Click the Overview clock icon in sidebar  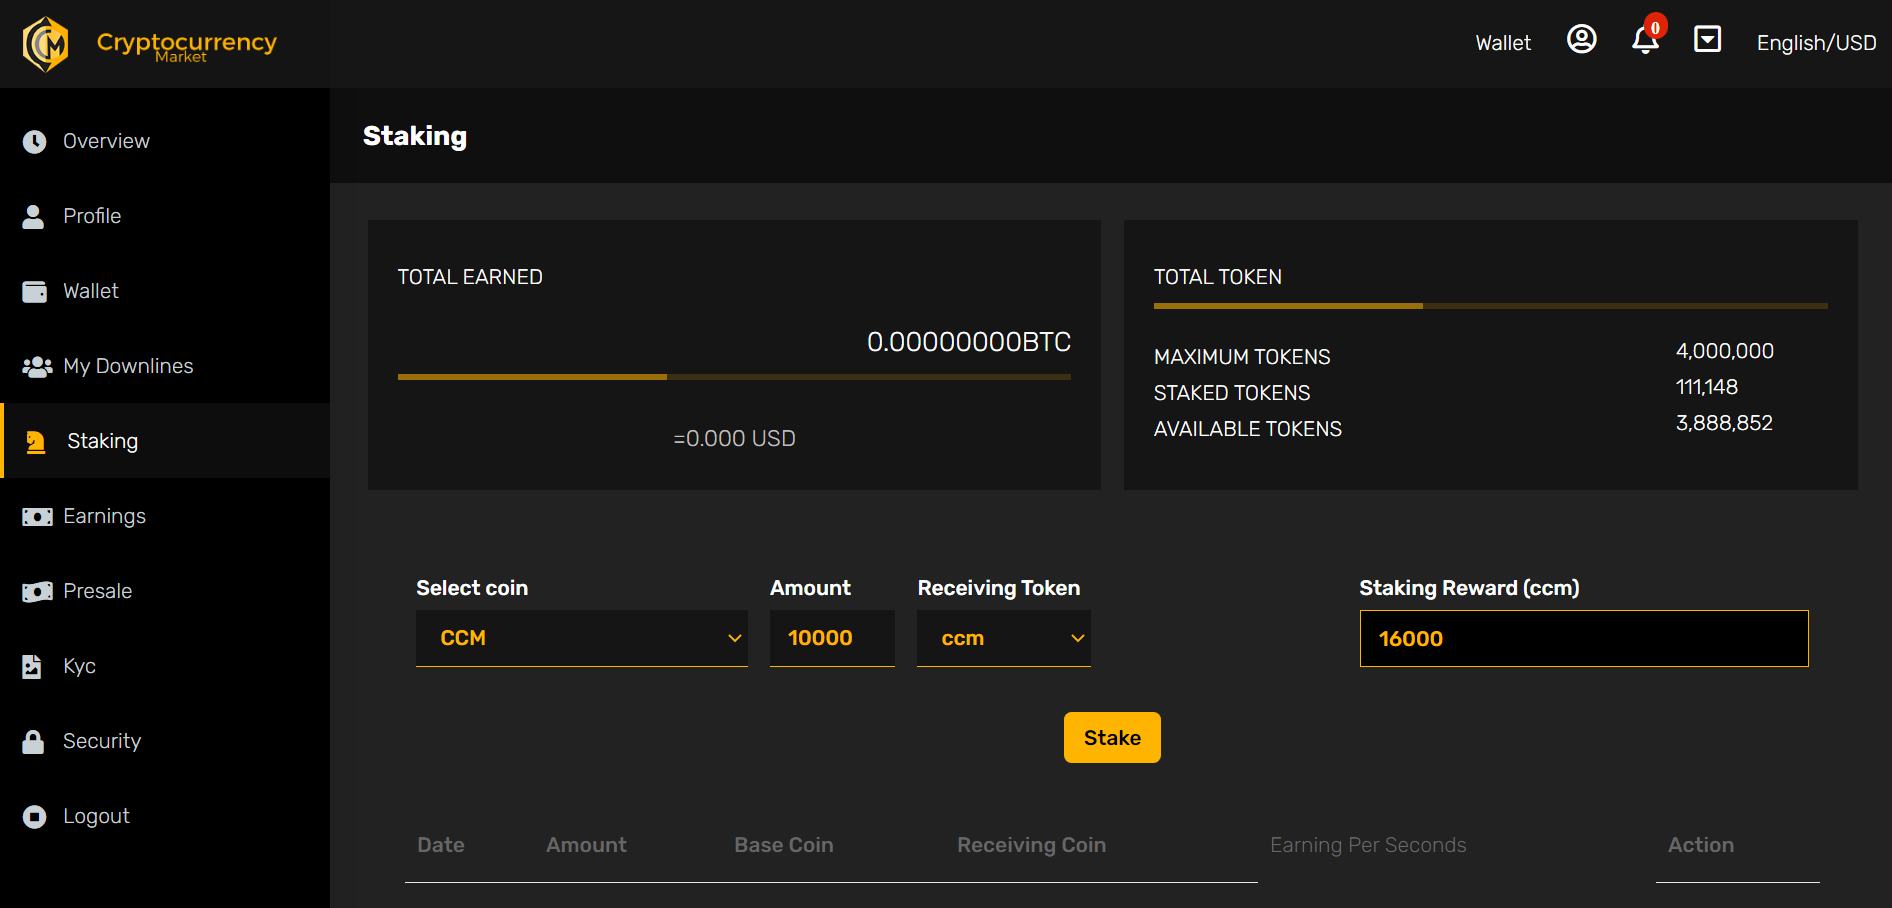click(x=35, y=142)
